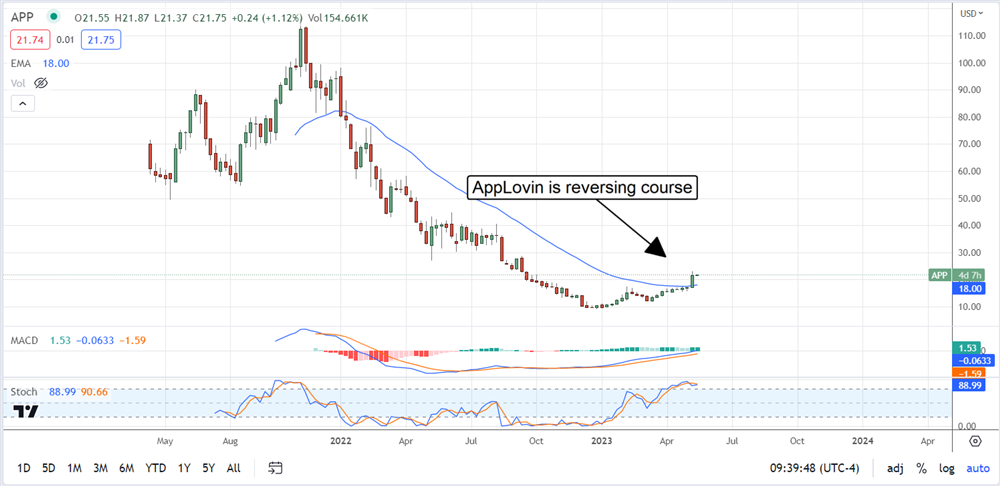Click the -1.59 MACD signal axis label
Screen dimensions: 1000x486
click(969, 373)
